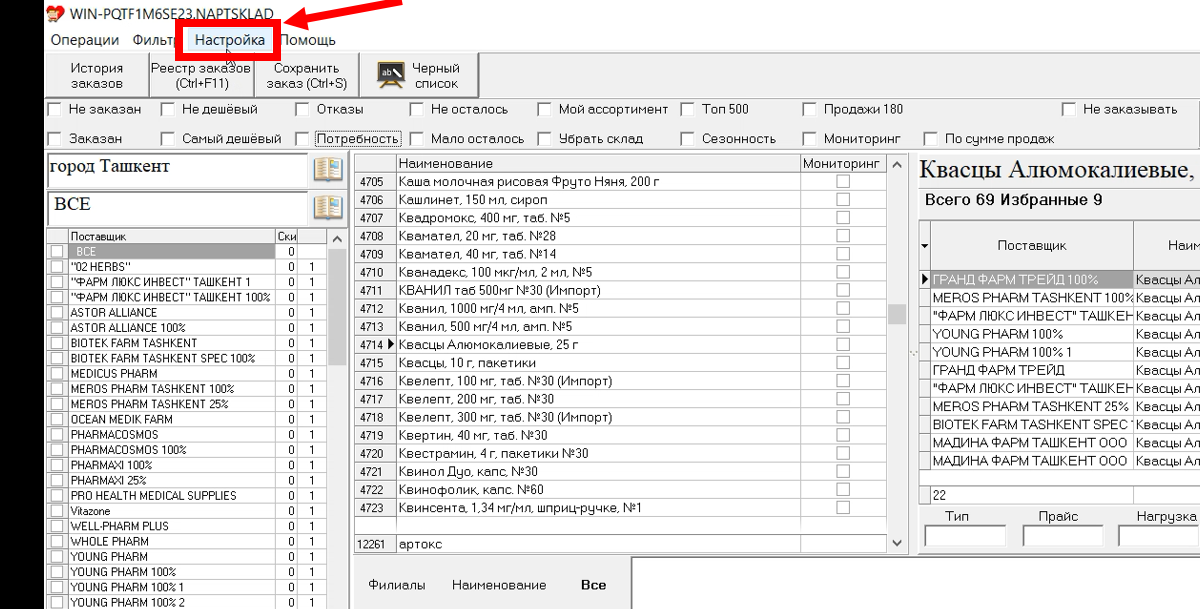Check the Отказы filter
The height and width of the screenshot is (609, 1200).
tap(301, 109)
